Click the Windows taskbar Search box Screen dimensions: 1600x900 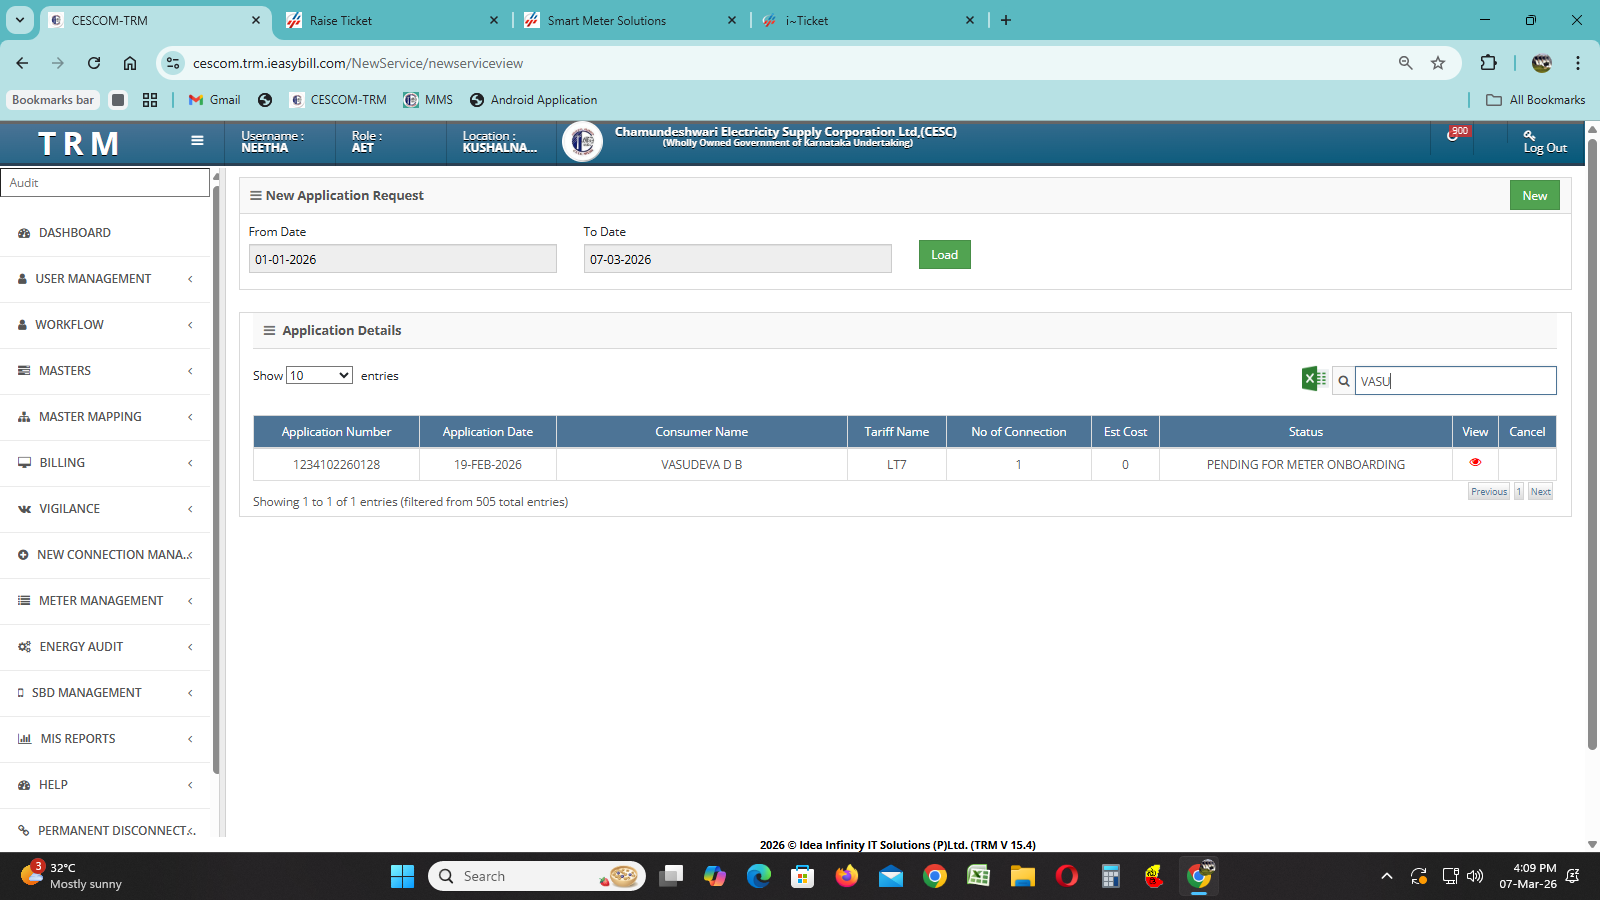tap(537, 877)
